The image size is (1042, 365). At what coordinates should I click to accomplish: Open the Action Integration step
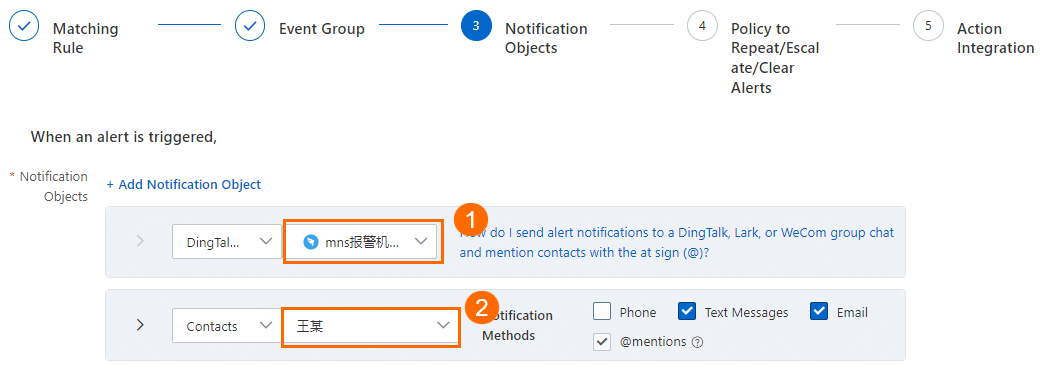click(x=995, y=39)
